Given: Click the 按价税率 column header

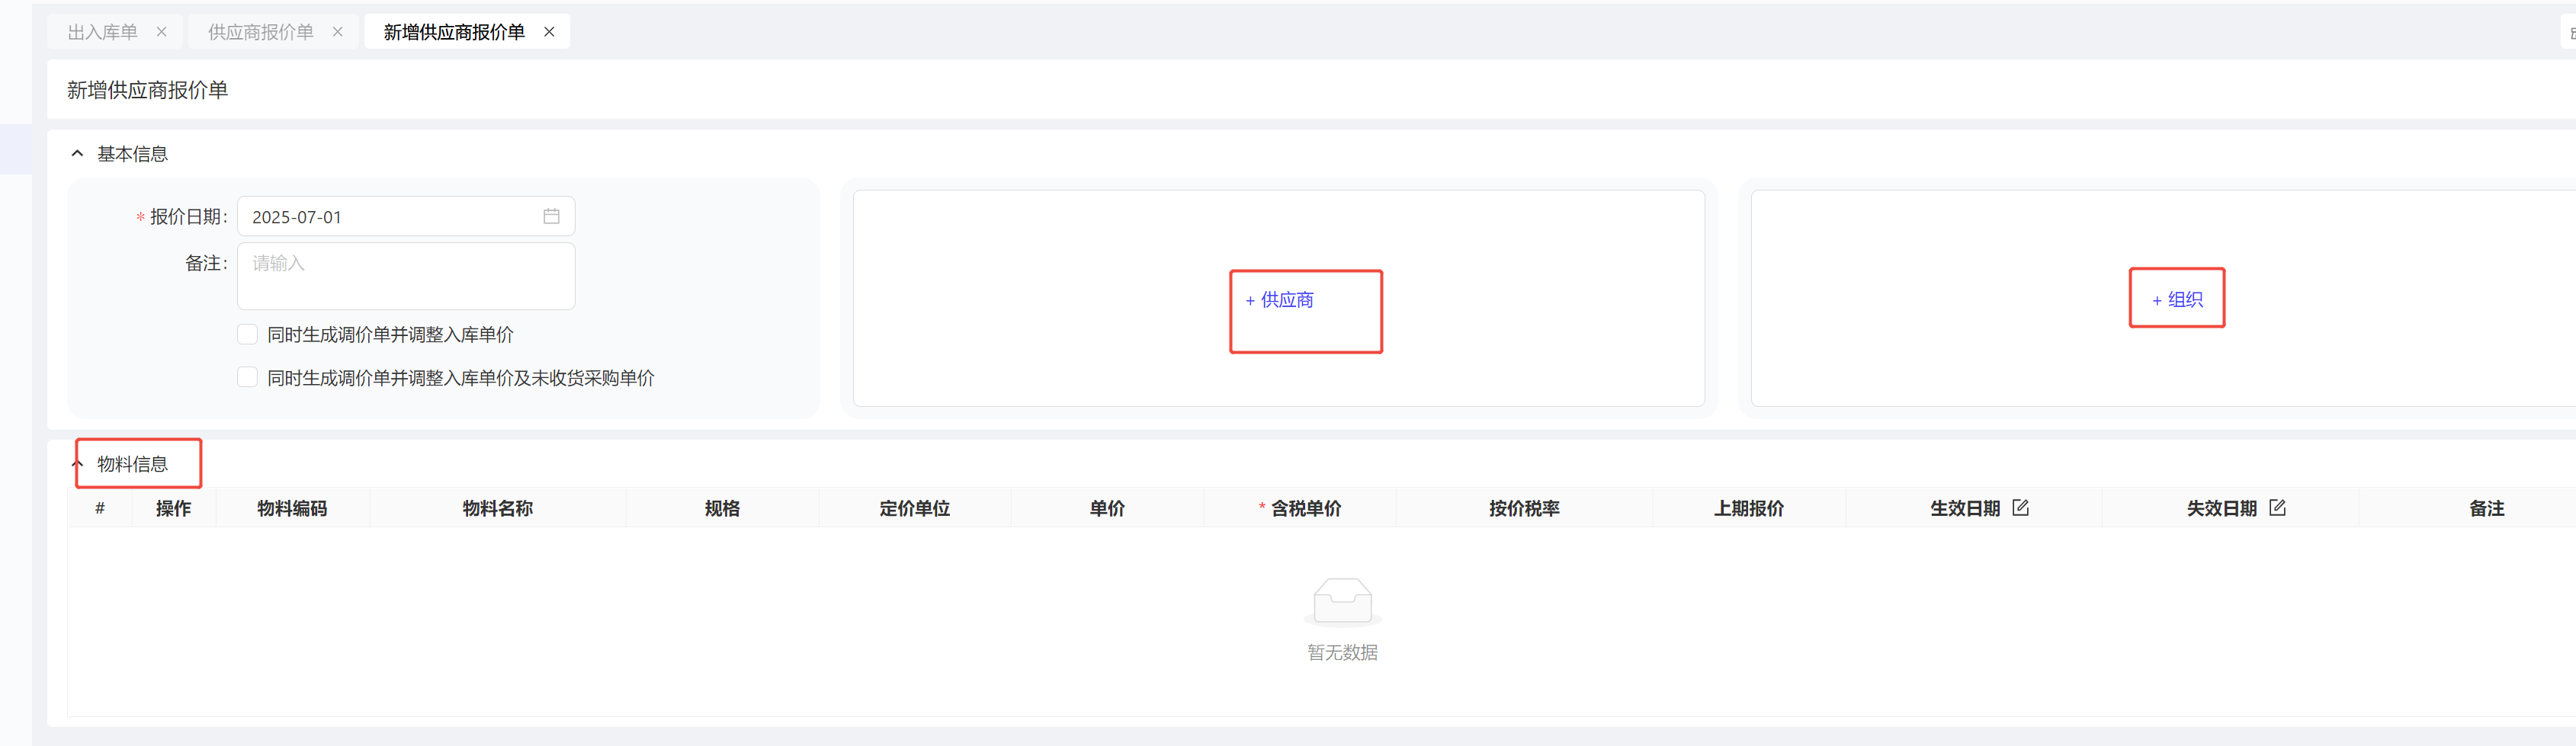Looking at the screenshot, I should coord(1524,508).
